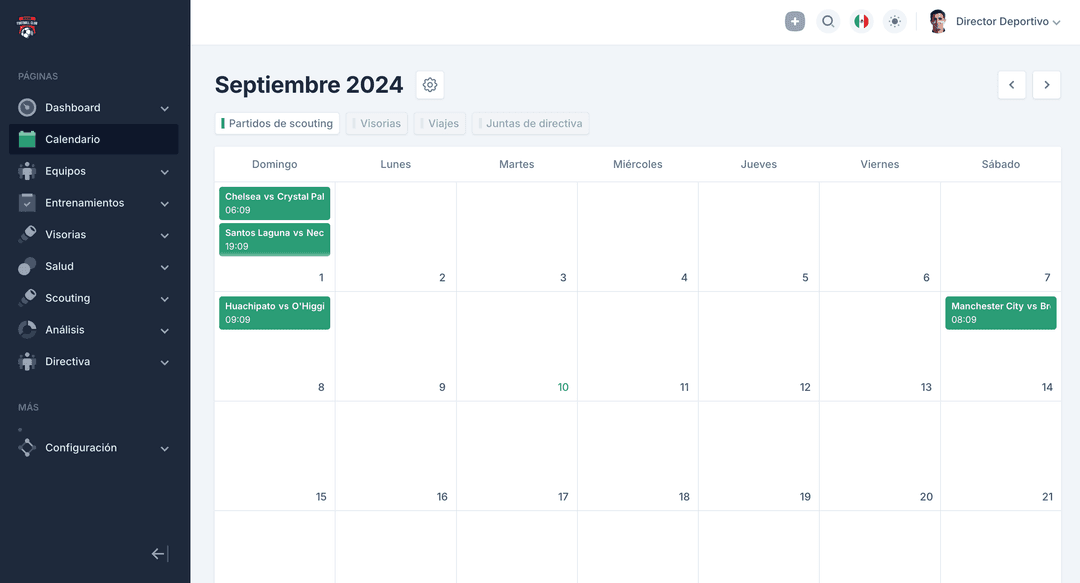
Task: Toggle the dark mode sun icon
Action: pyautogui.click(x=894, y=20)
